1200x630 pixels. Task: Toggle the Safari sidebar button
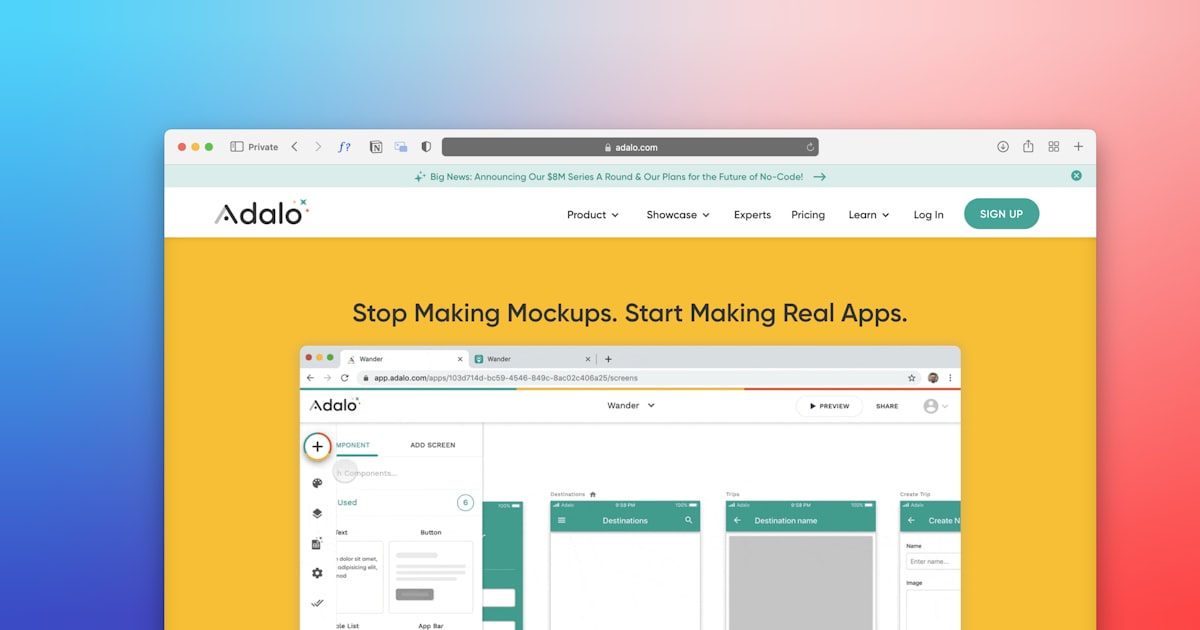(x=237, y=147)
